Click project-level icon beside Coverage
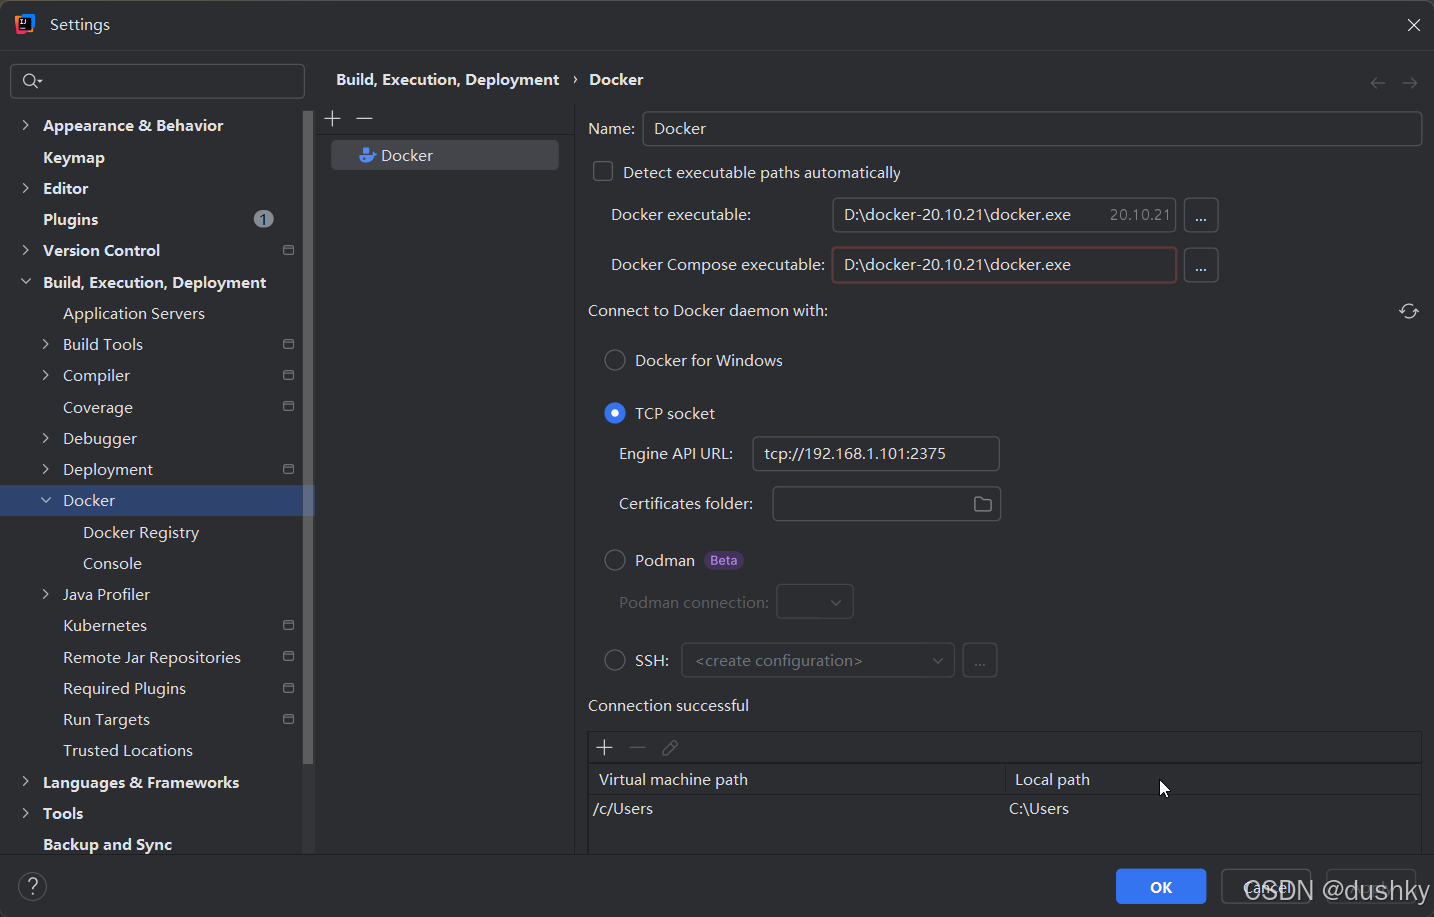The width and height of the screenshot is (1434, 917). [288, 406]
